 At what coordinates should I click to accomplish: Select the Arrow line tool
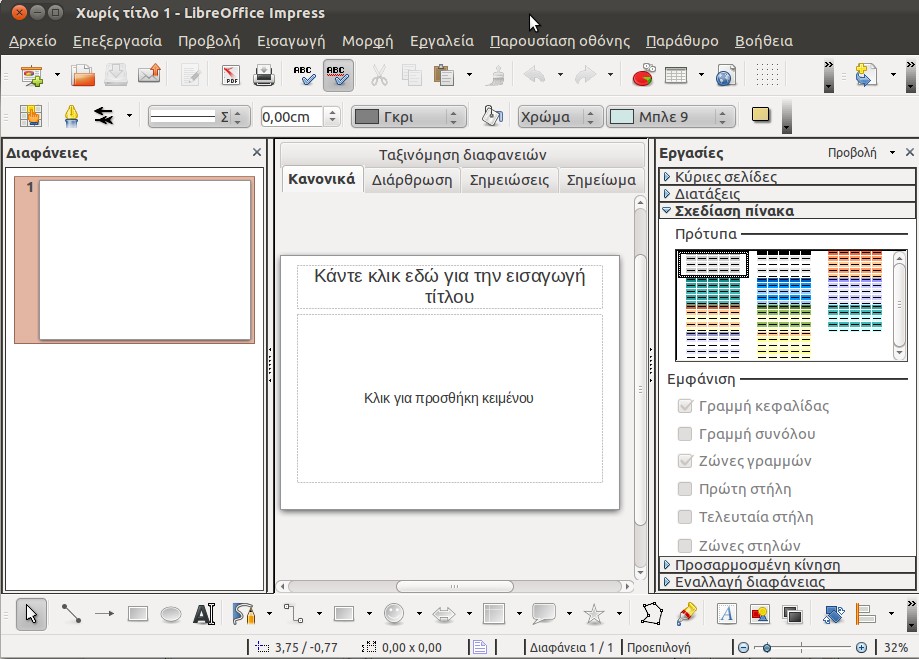point(104,614)
